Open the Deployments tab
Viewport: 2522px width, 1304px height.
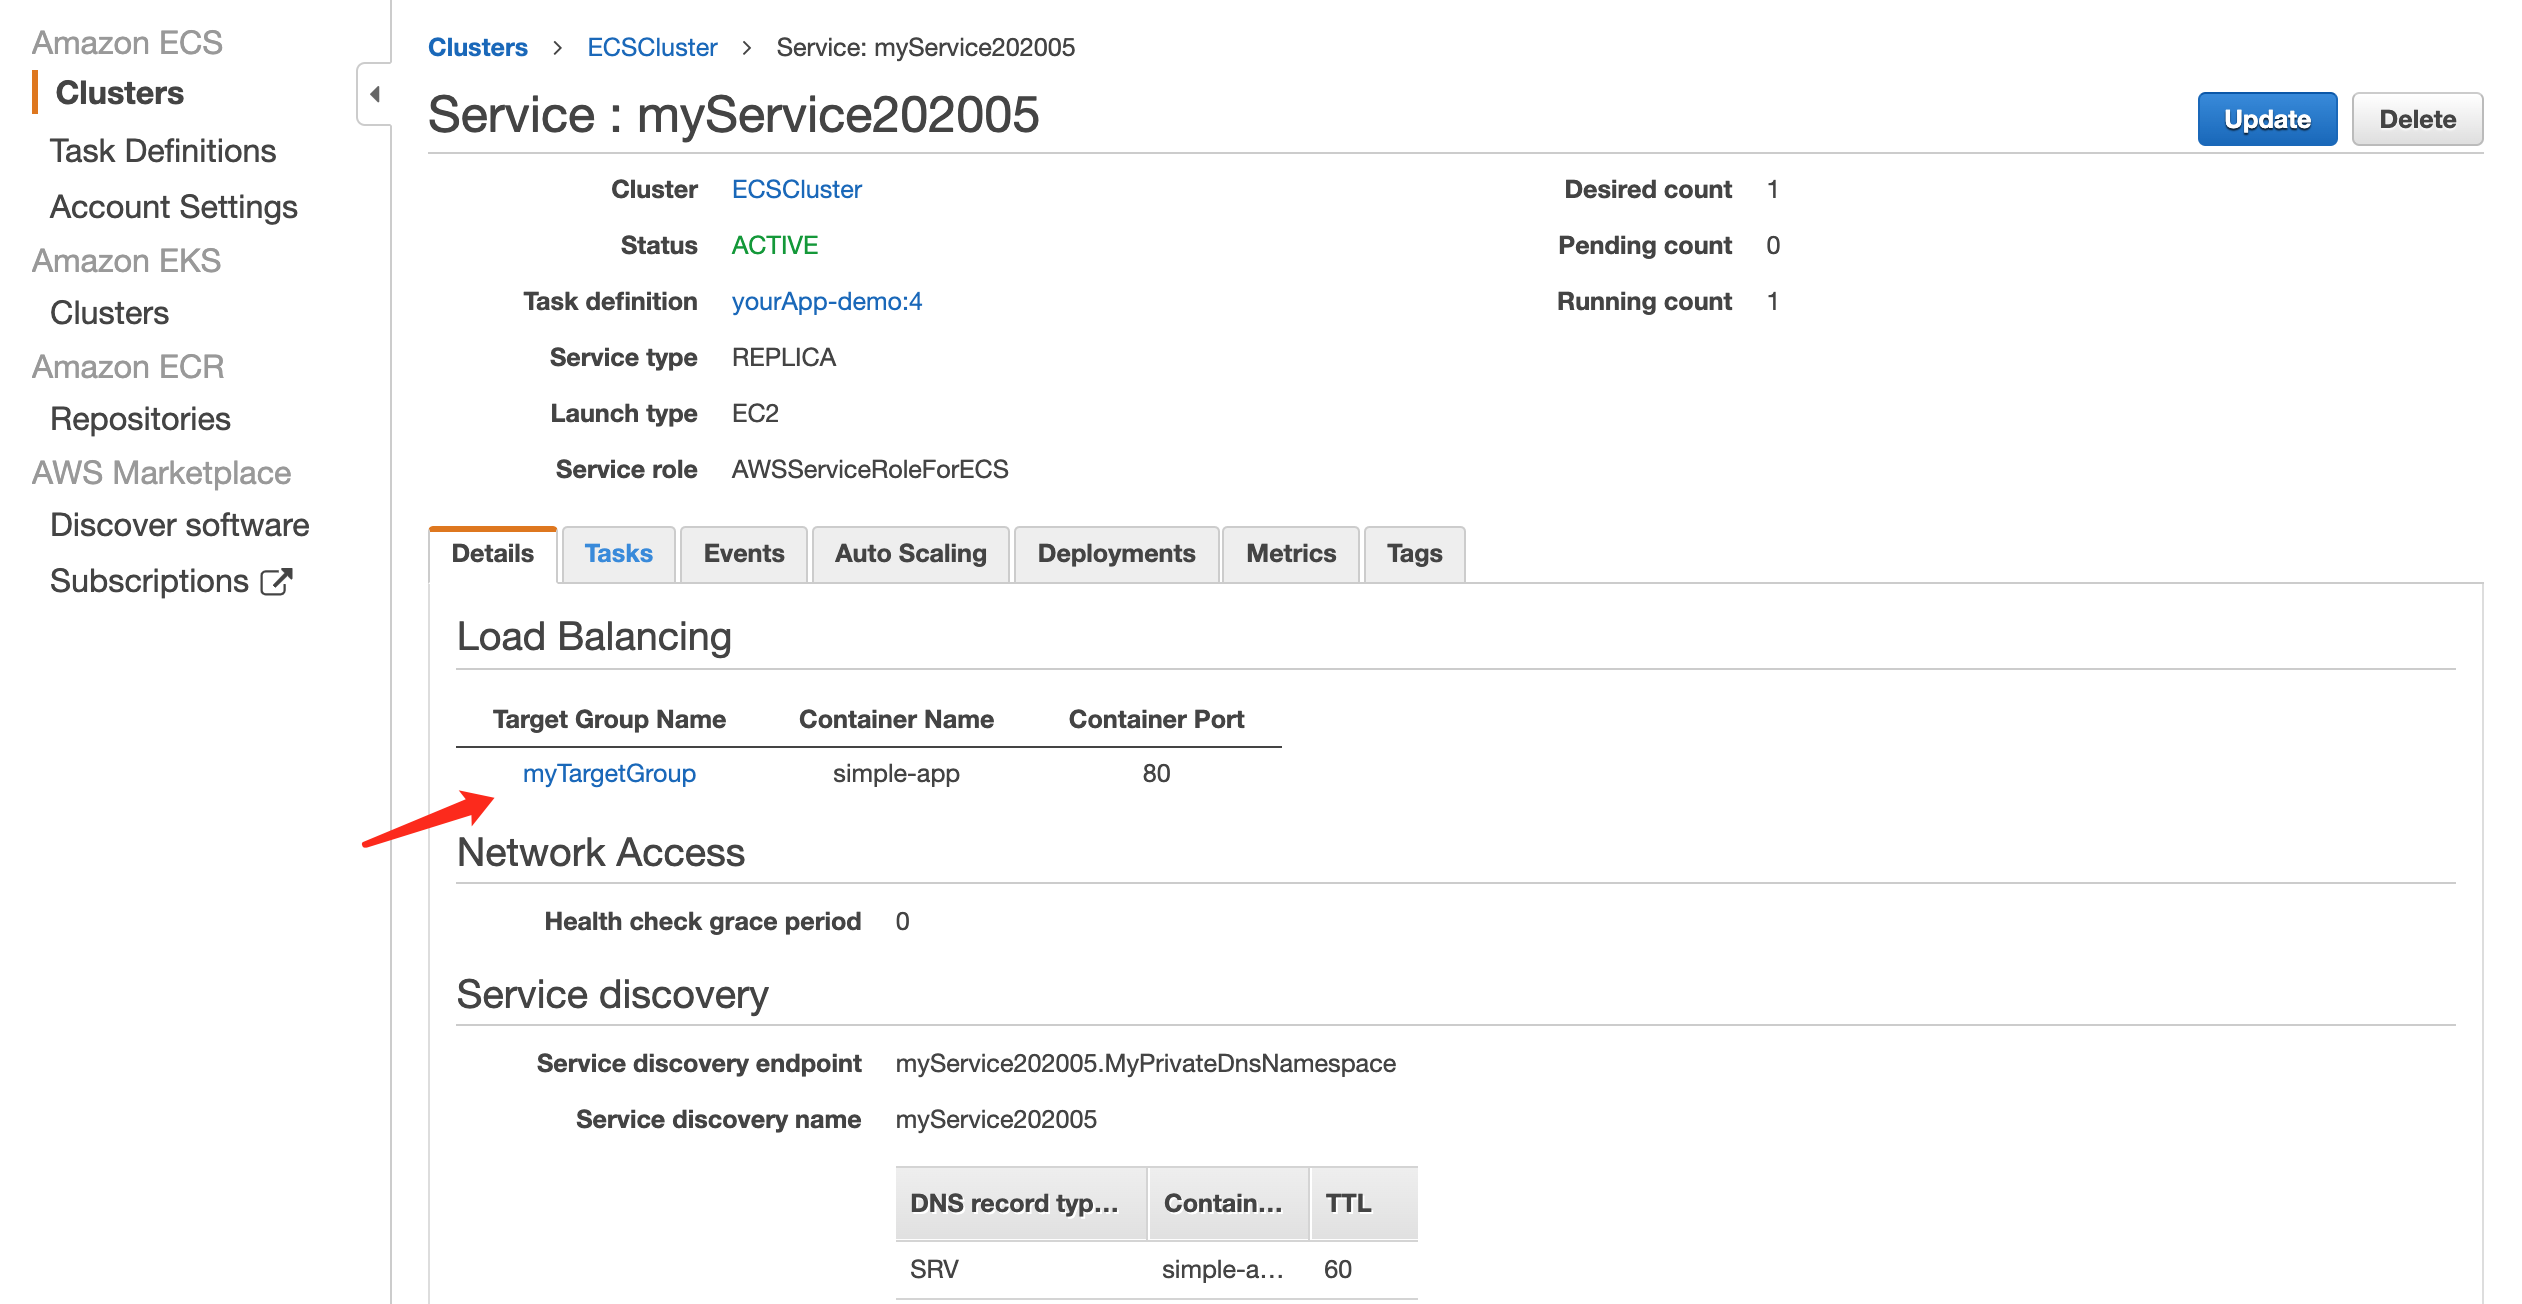1116,554
